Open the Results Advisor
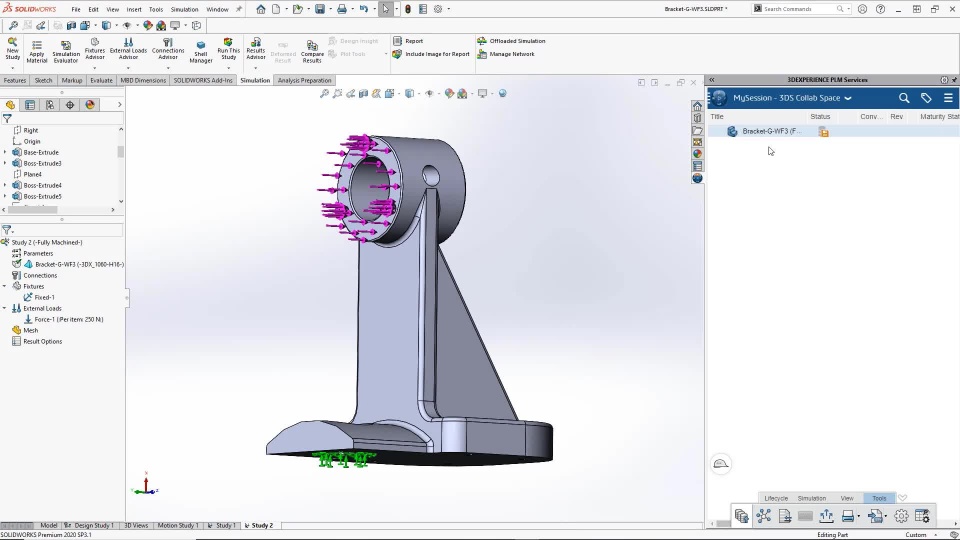The image size is (960, 540). [256, 49]
